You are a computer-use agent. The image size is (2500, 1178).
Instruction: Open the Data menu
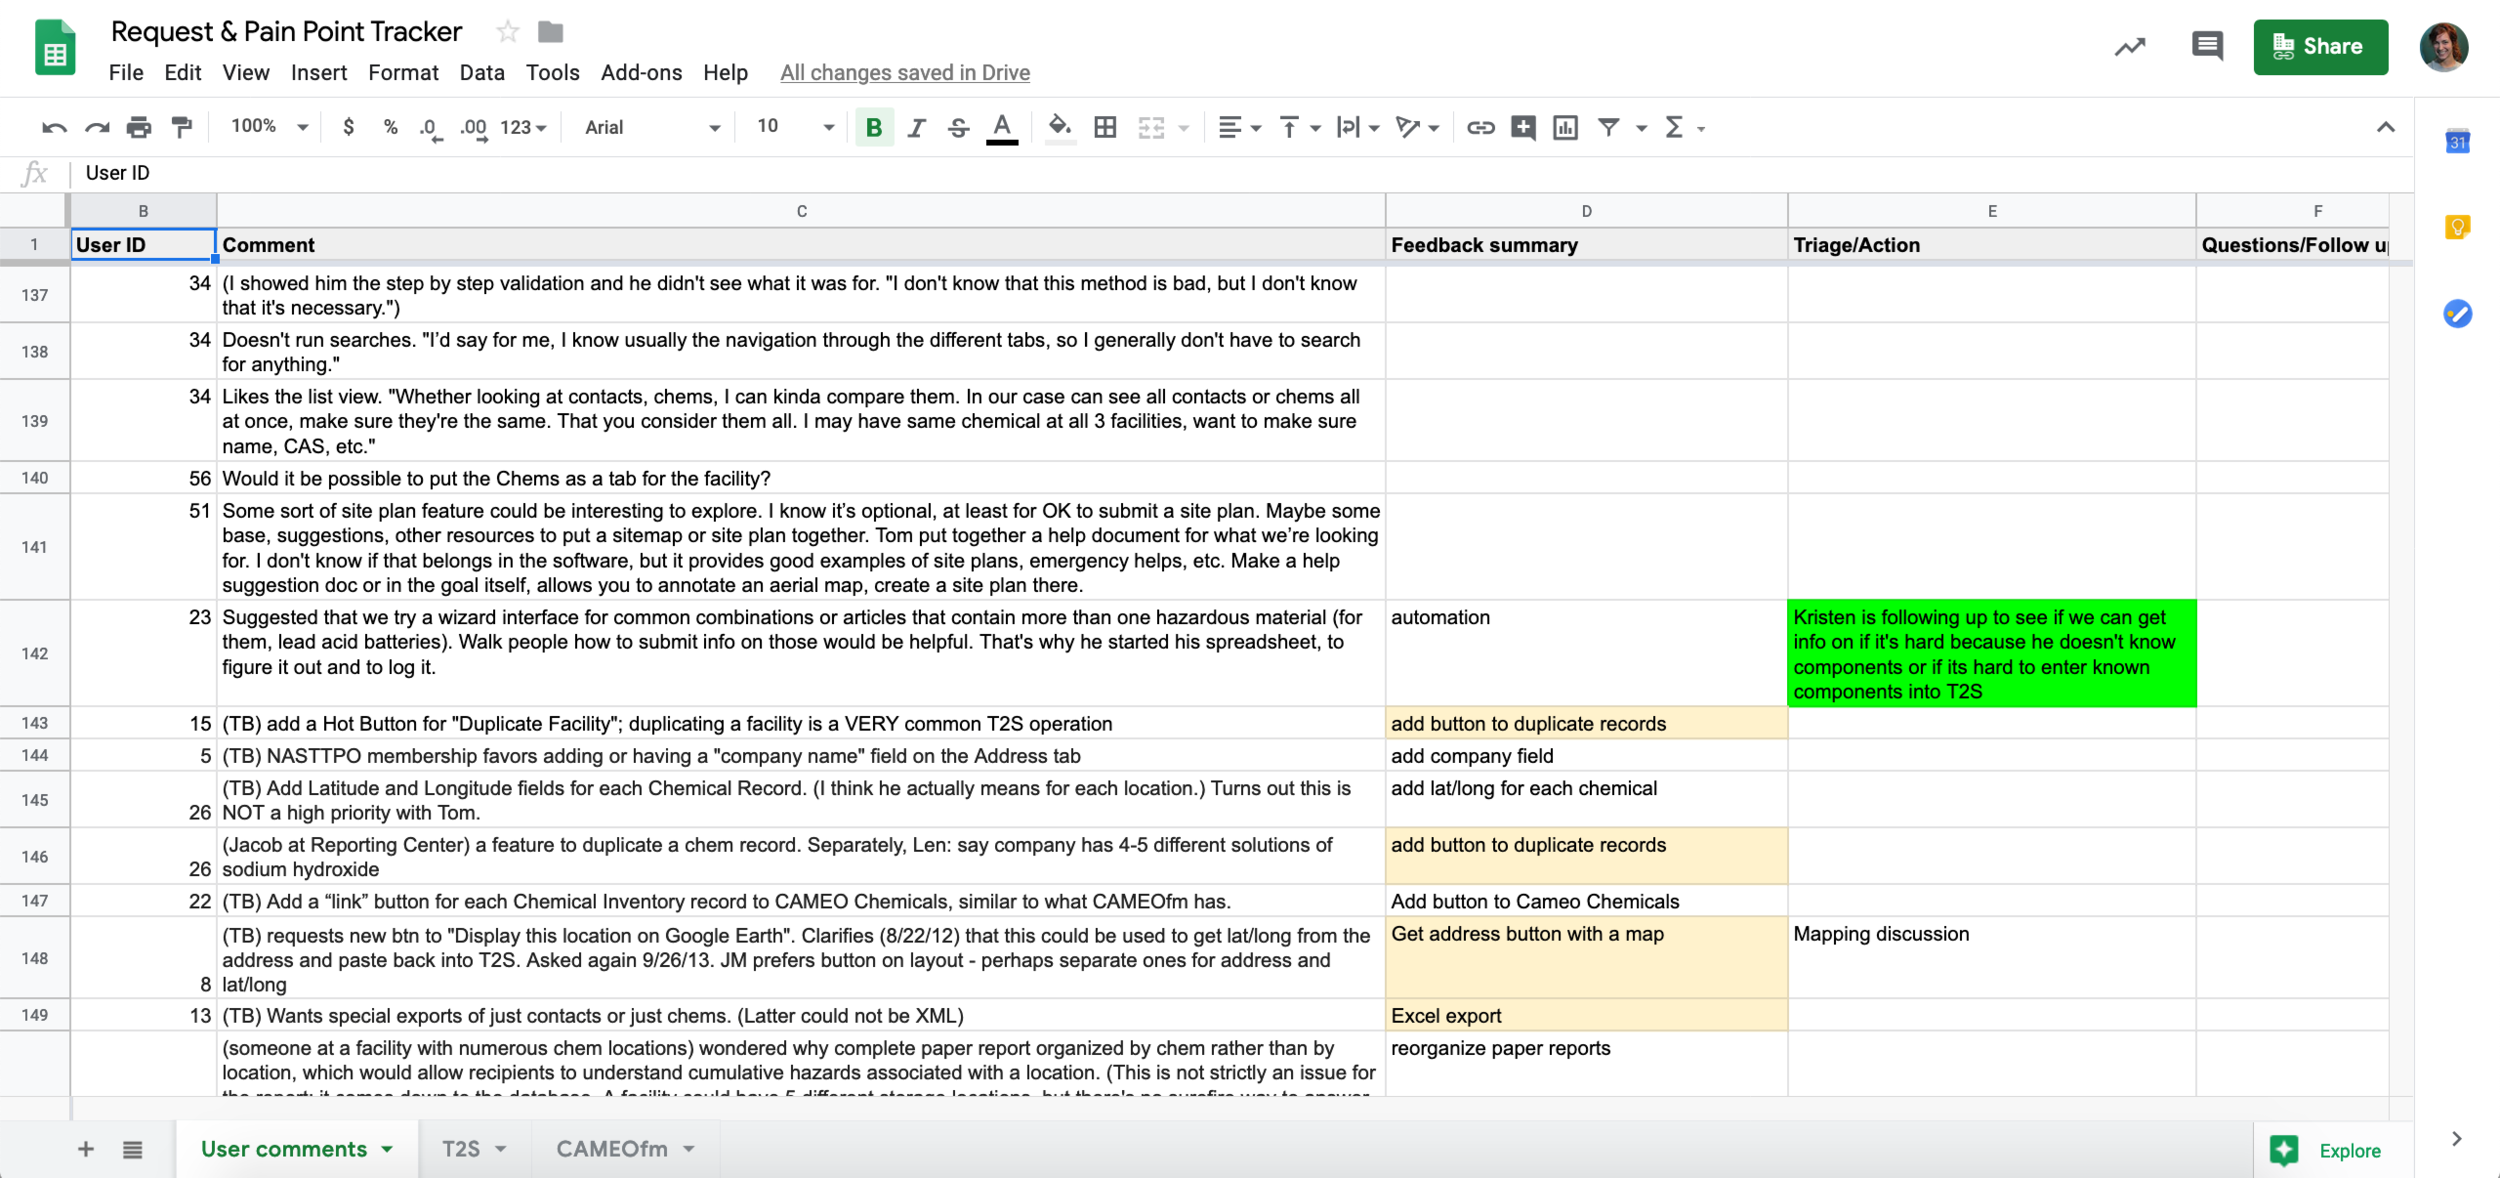[482, 73]
